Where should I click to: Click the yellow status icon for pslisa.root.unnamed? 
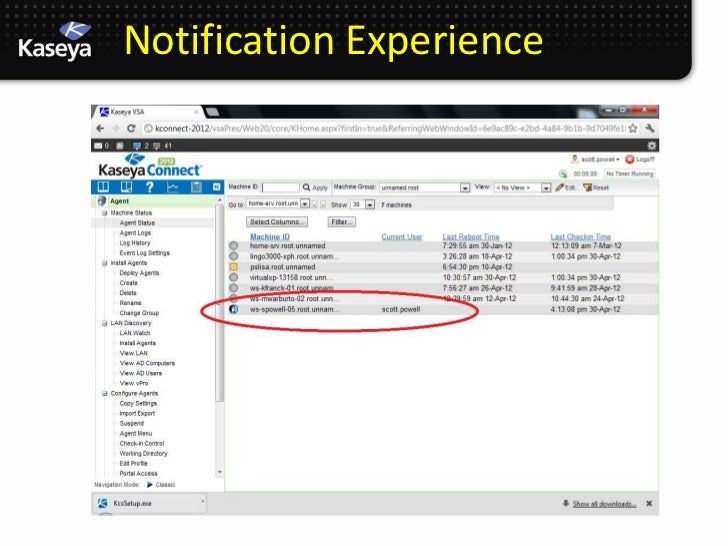coord(234,267)
